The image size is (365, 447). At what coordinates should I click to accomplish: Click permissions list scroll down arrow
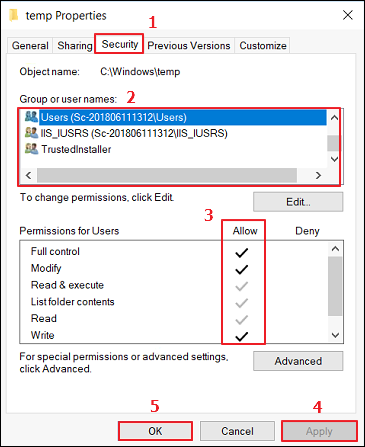(x=335, y=335)
